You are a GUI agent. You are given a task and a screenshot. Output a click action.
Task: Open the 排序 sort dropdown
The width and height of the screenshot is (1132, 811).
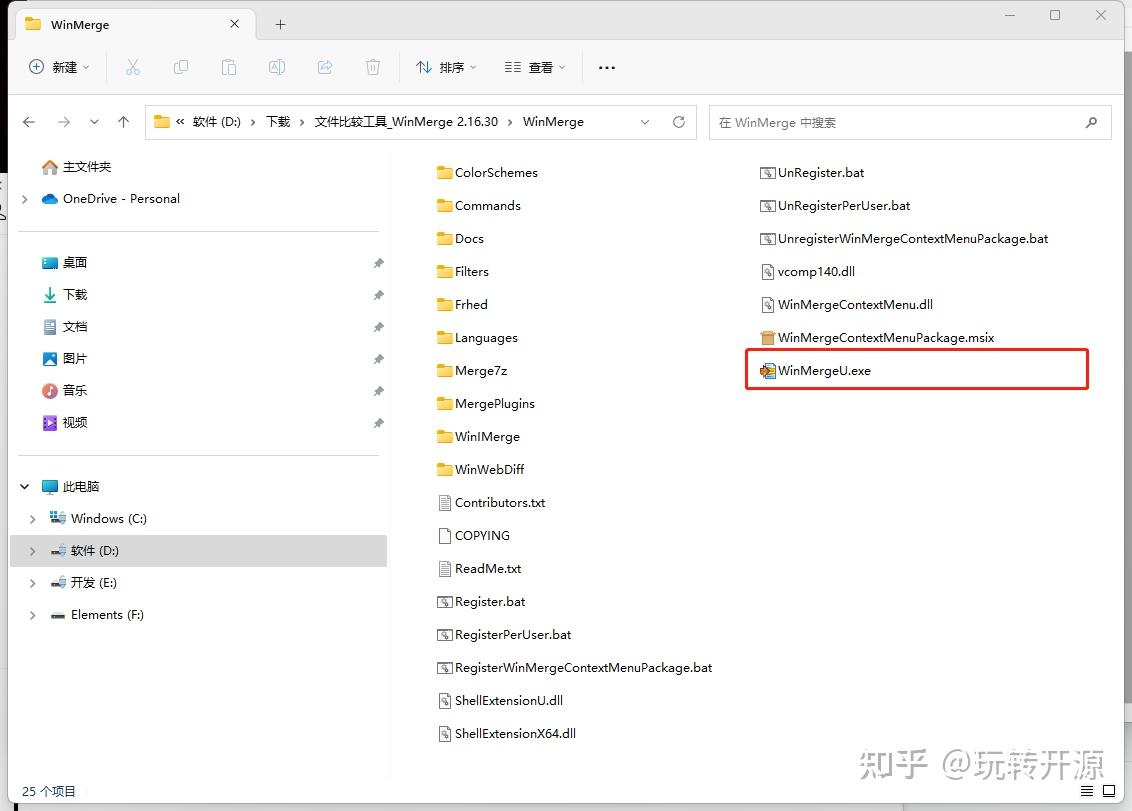point(444,67)
